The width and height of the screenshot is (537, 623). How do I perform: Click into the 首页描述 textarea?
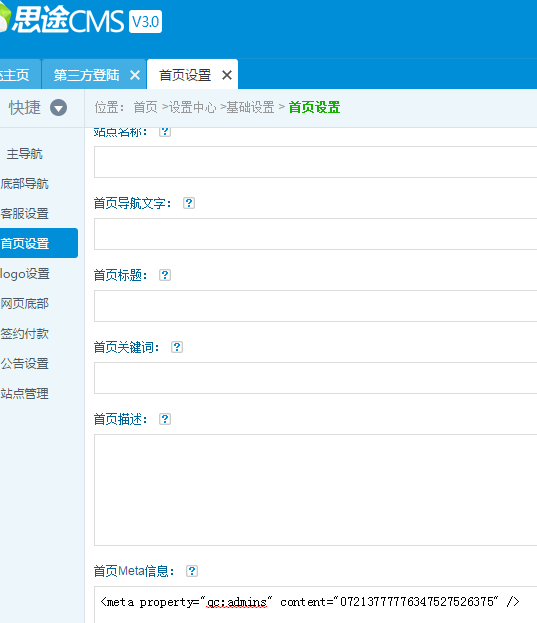(x=315, y=490)
